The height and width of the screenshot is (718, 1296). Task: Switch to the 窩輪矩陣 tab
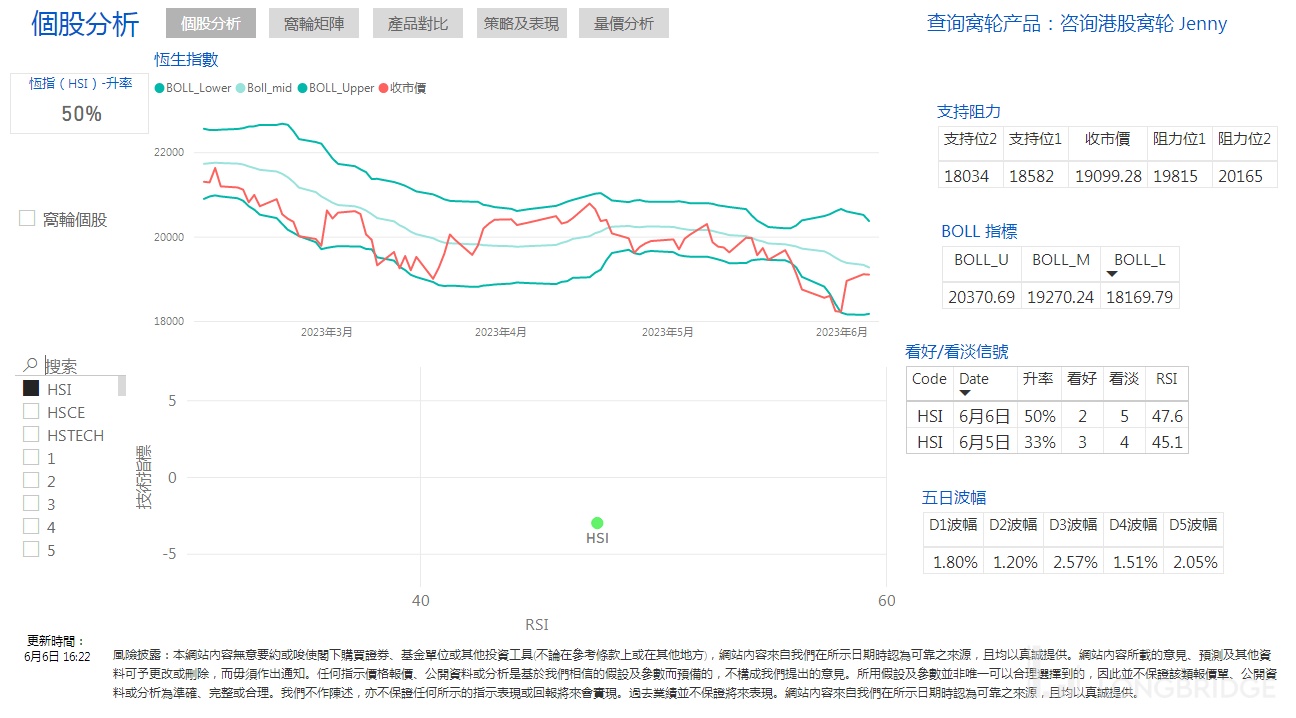[313, 24]
